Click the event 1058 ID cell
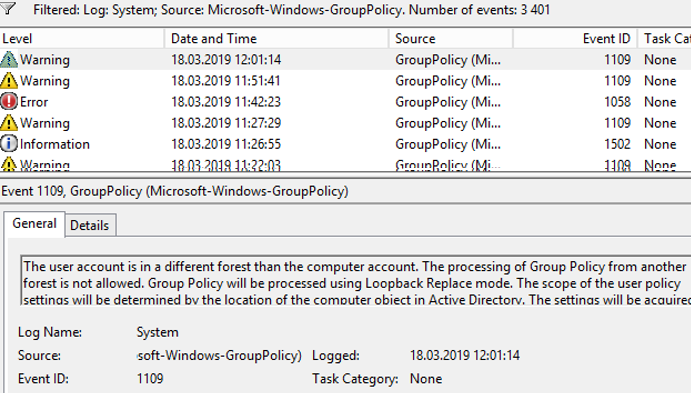This screenshot has width=691, height=393. 617,102
